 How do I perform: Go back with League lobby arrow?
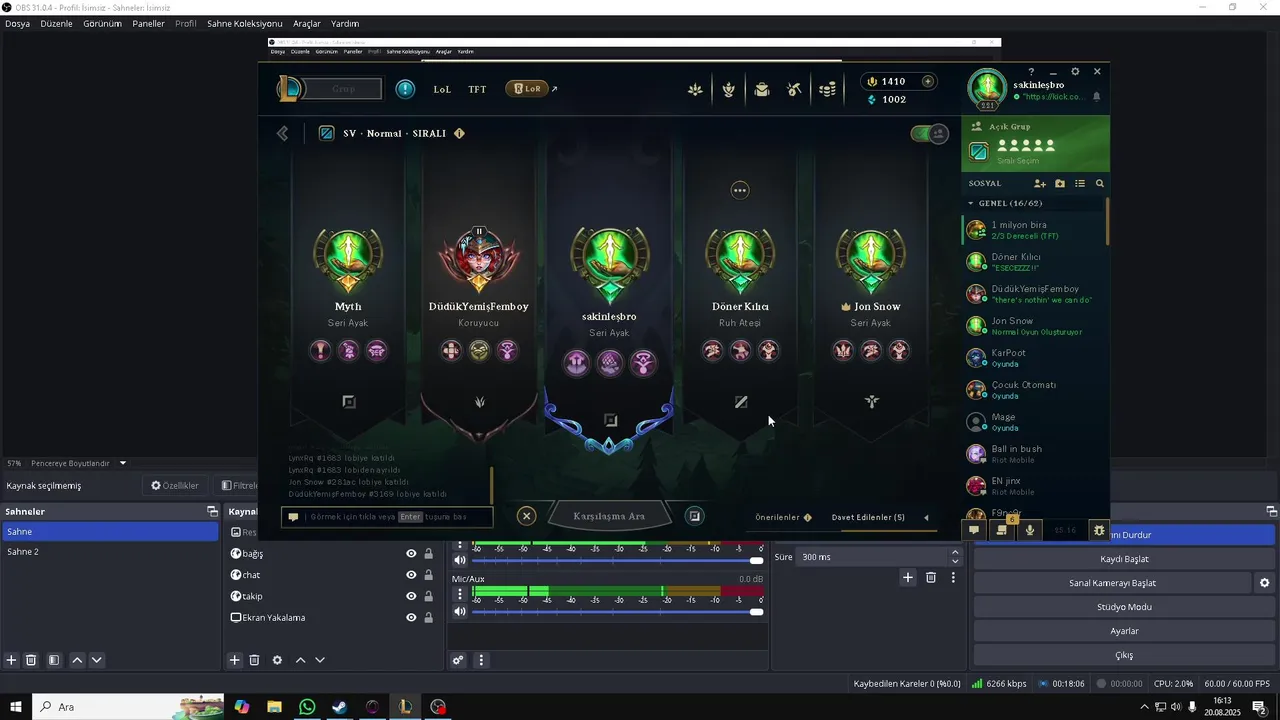pos(283,133)
